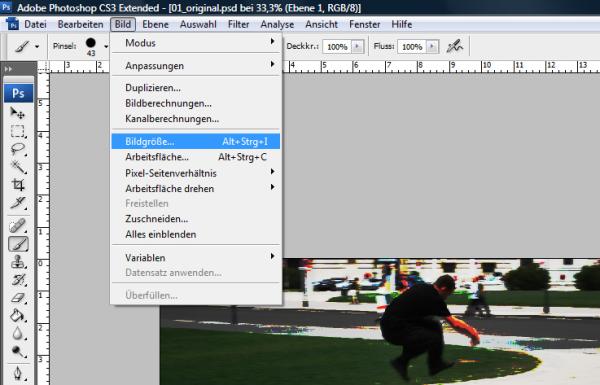Open the Bearbeiten menu

[x=80, y=24]
